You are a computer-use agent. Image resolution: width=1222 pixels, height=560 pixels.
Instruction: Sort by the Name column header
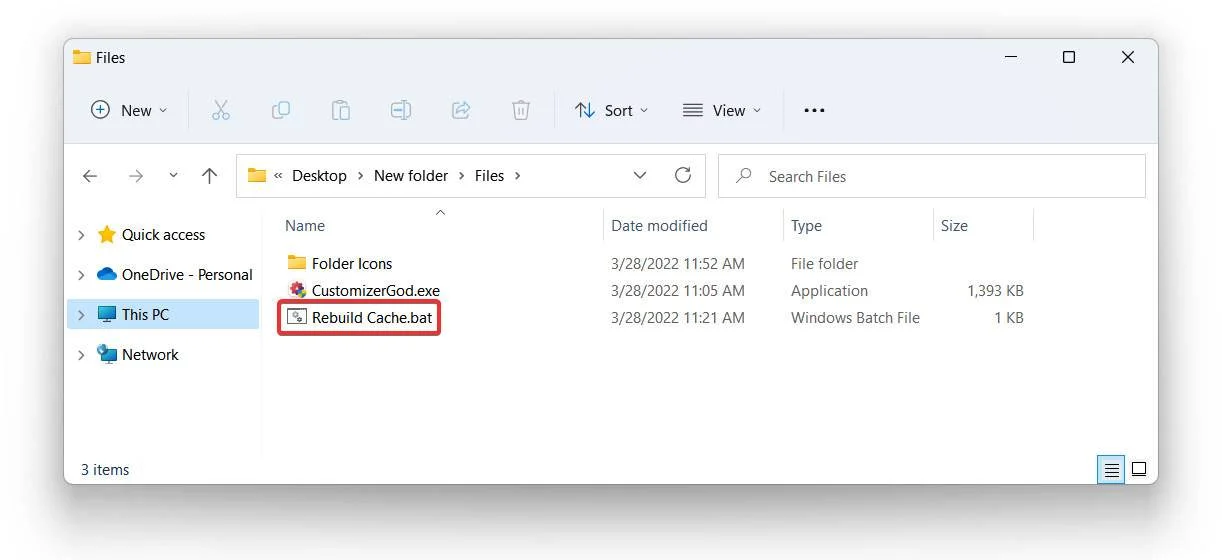pos(305,225)
